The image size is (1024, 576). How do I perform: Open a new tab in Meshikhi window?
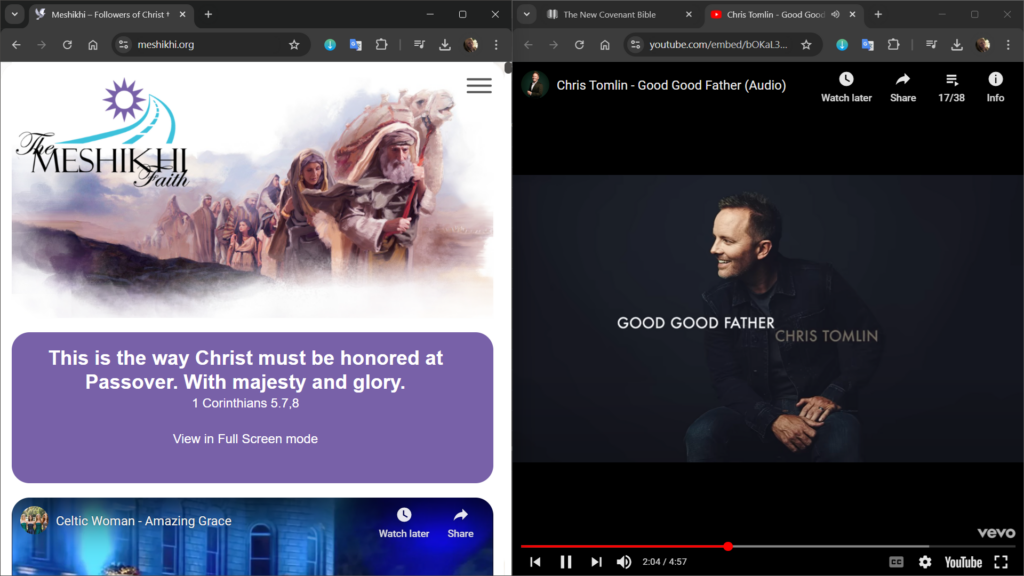[x=208, y=14]
